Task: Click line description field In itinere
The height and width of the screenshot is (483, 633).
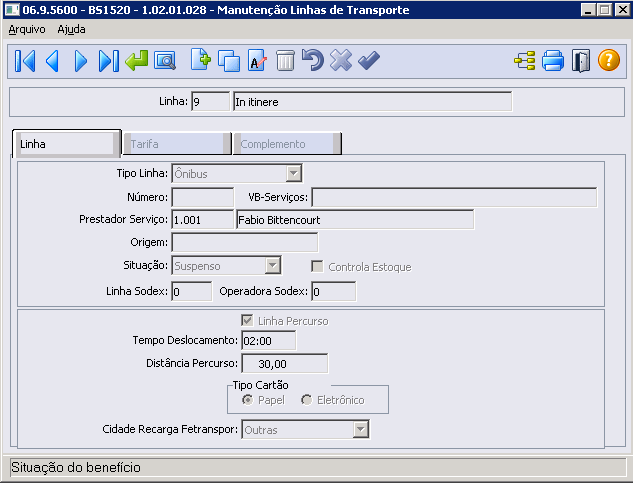Action: pyautogui.click(x=373, y=101)
